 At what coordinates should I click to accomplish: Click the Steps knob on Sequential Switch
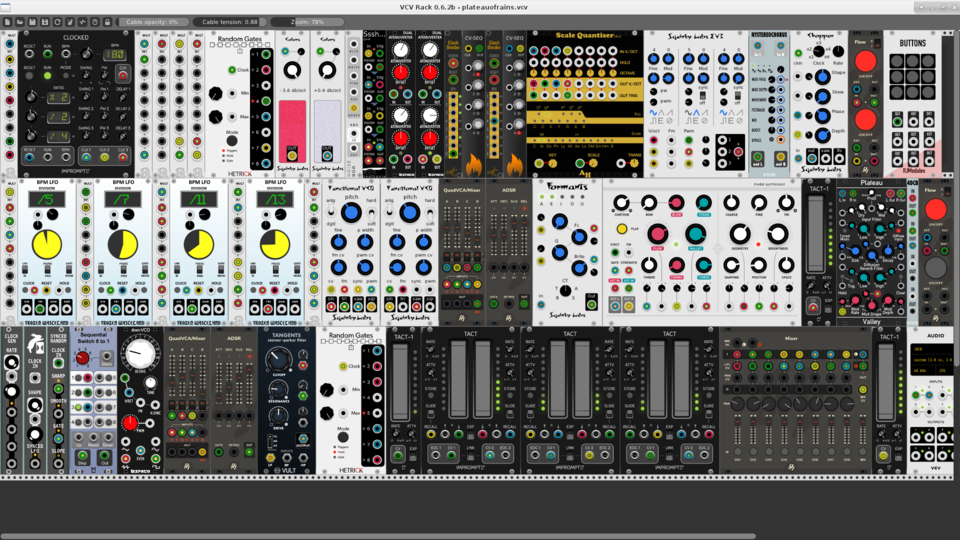coord(83,358)
